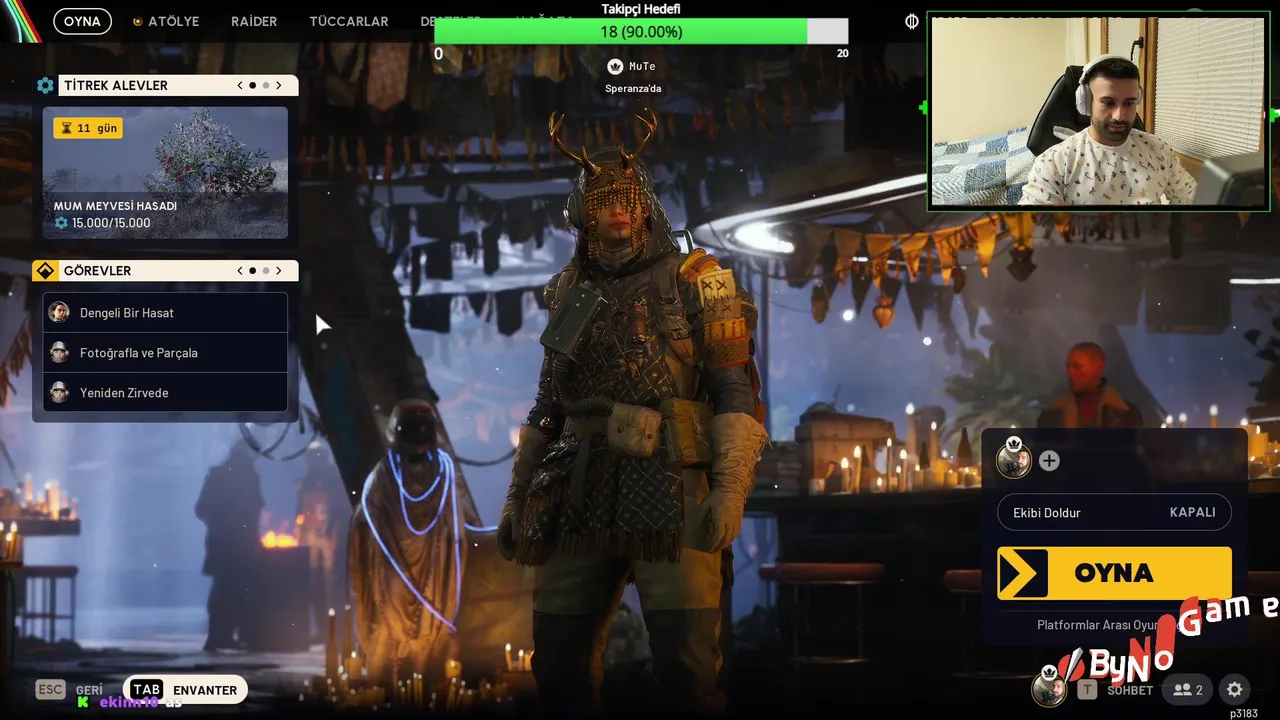
Task: Click the party leader avatar in squad panel
Action: [x=1014, y=460]
